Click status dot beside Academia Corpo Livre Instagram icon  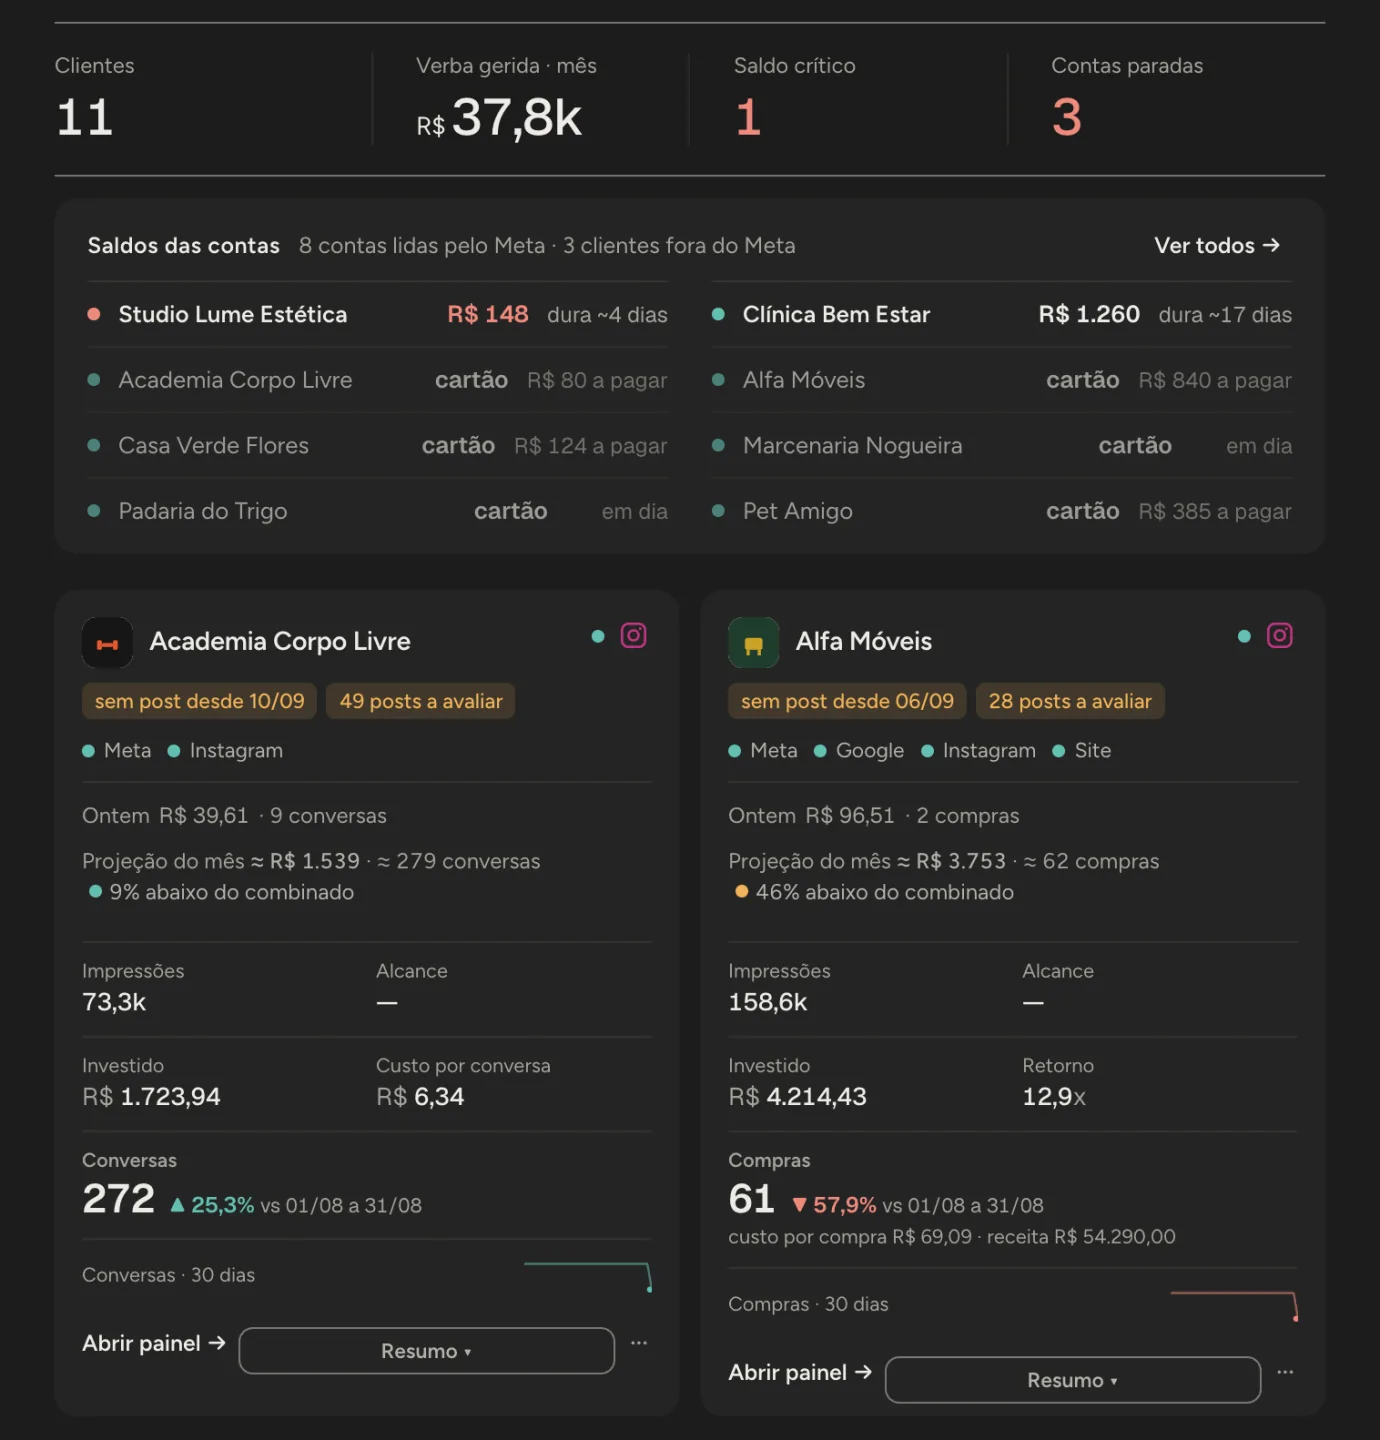click(x=598, y=636)
